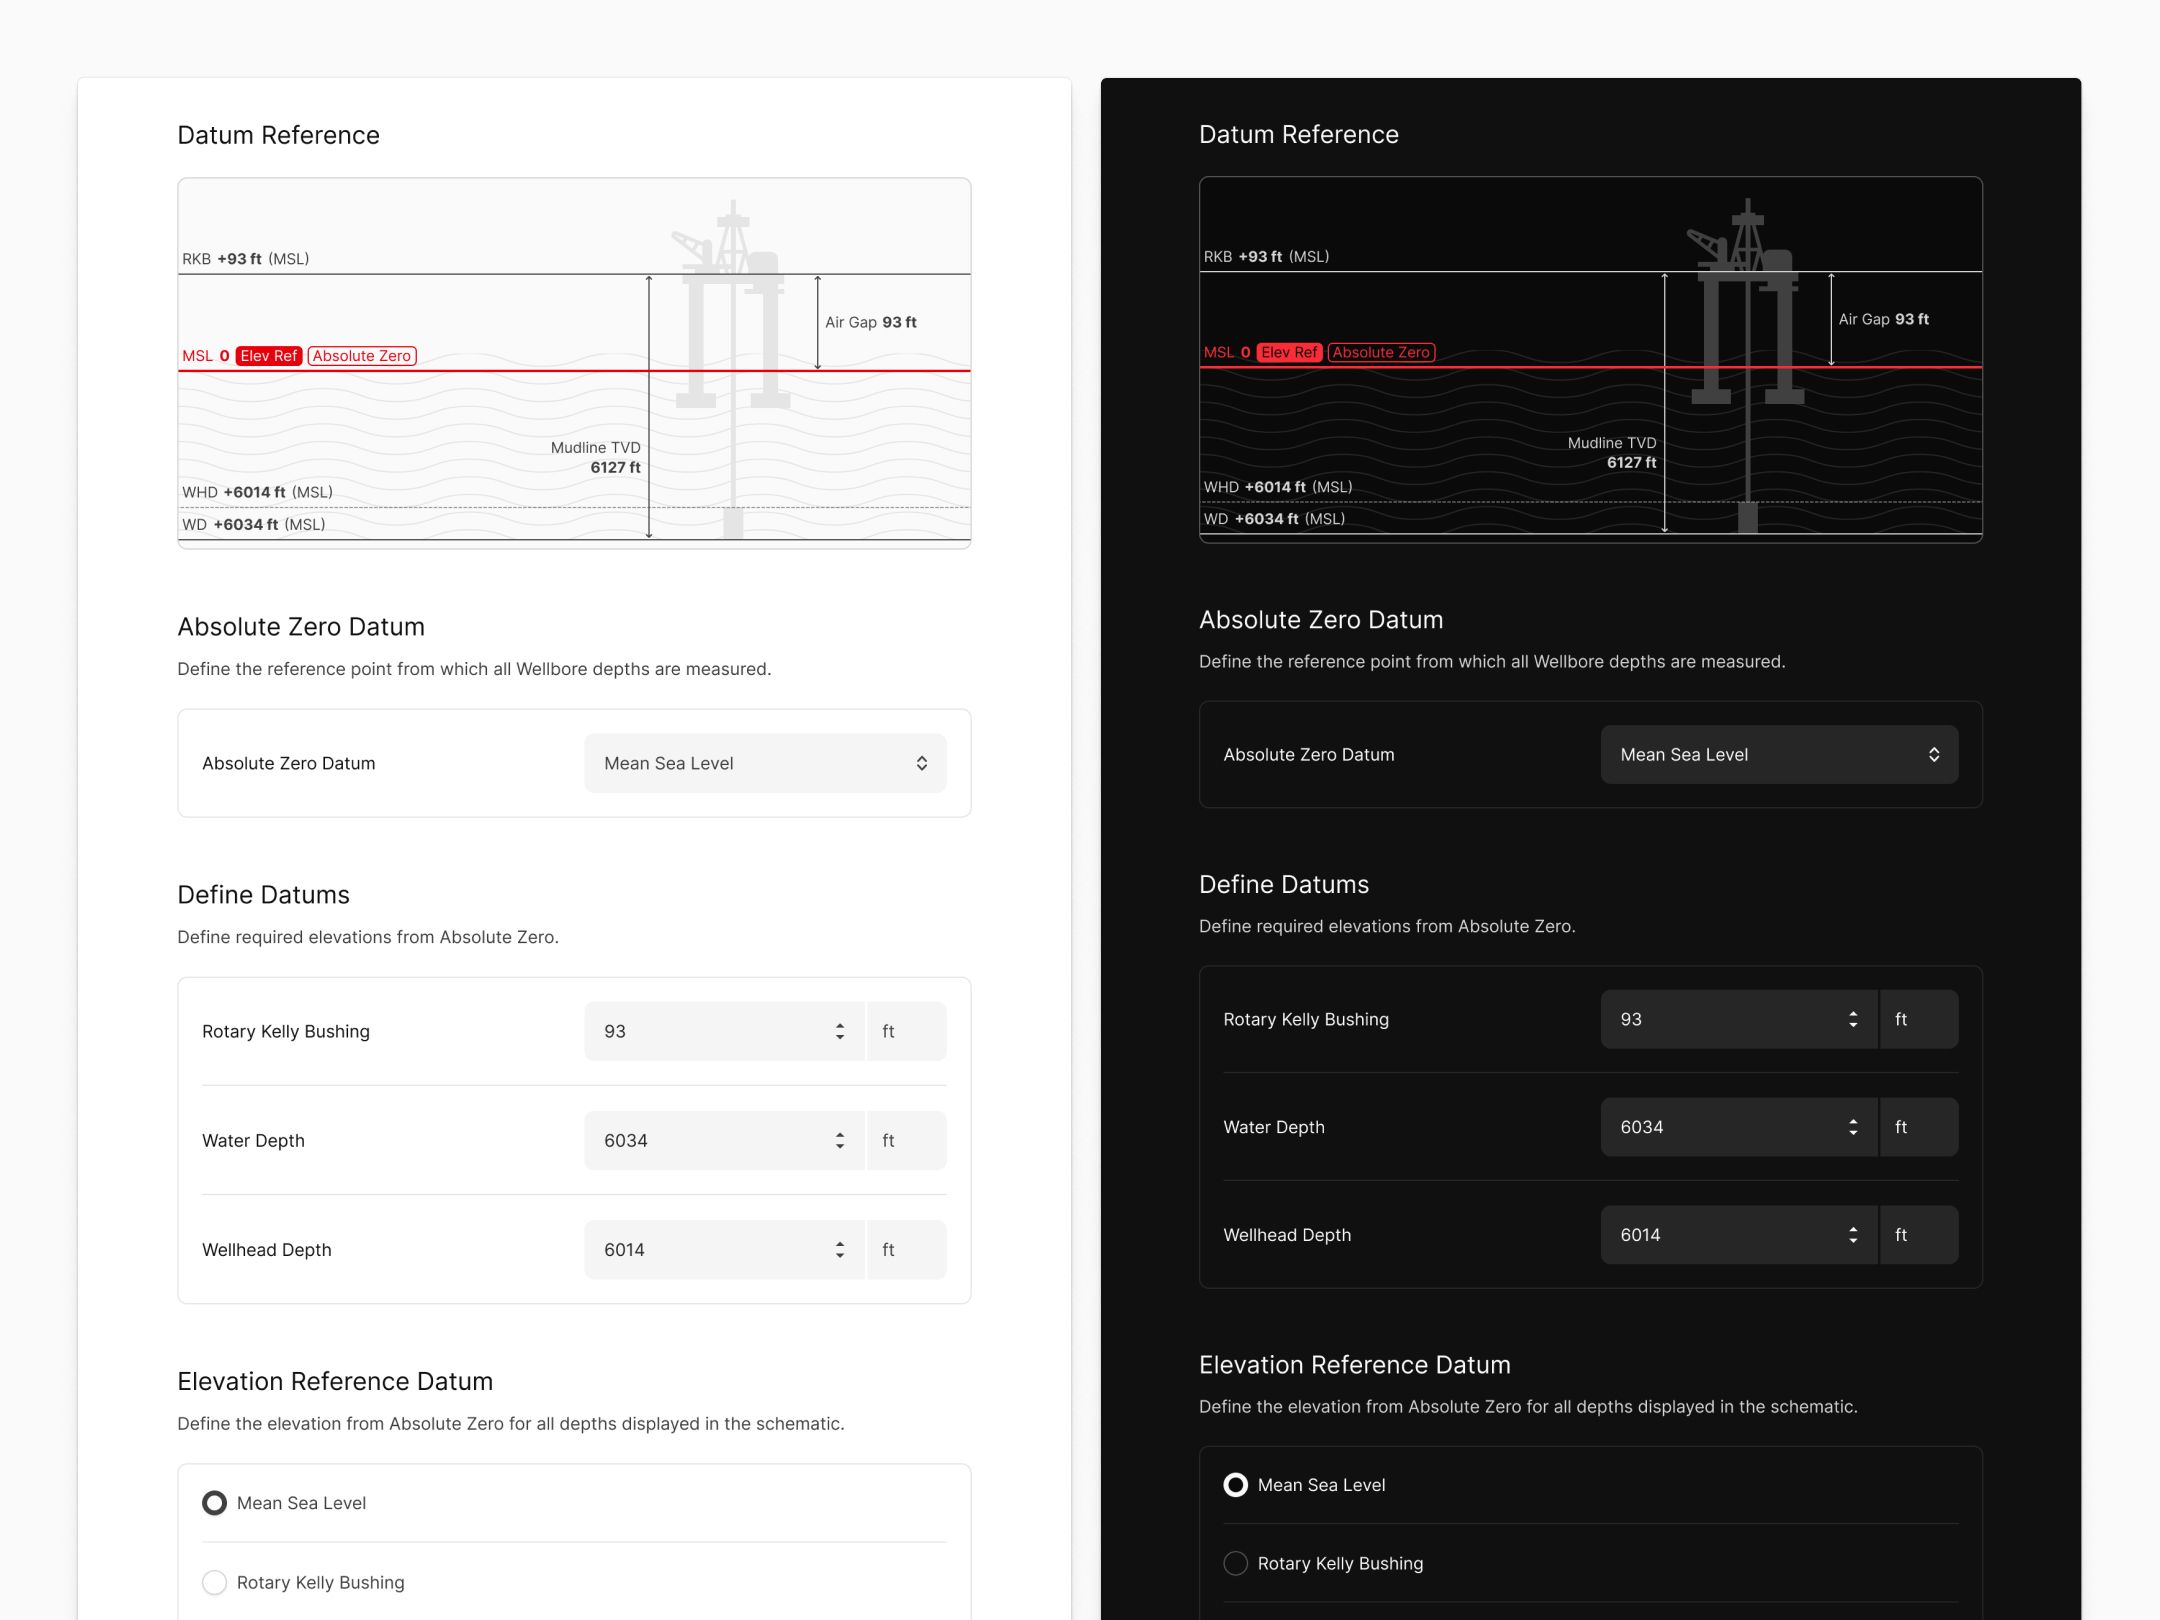Select Mean Sea Level radio in dark theme
This screenshot has width=2160, height=1620.
(1236, 1485)
